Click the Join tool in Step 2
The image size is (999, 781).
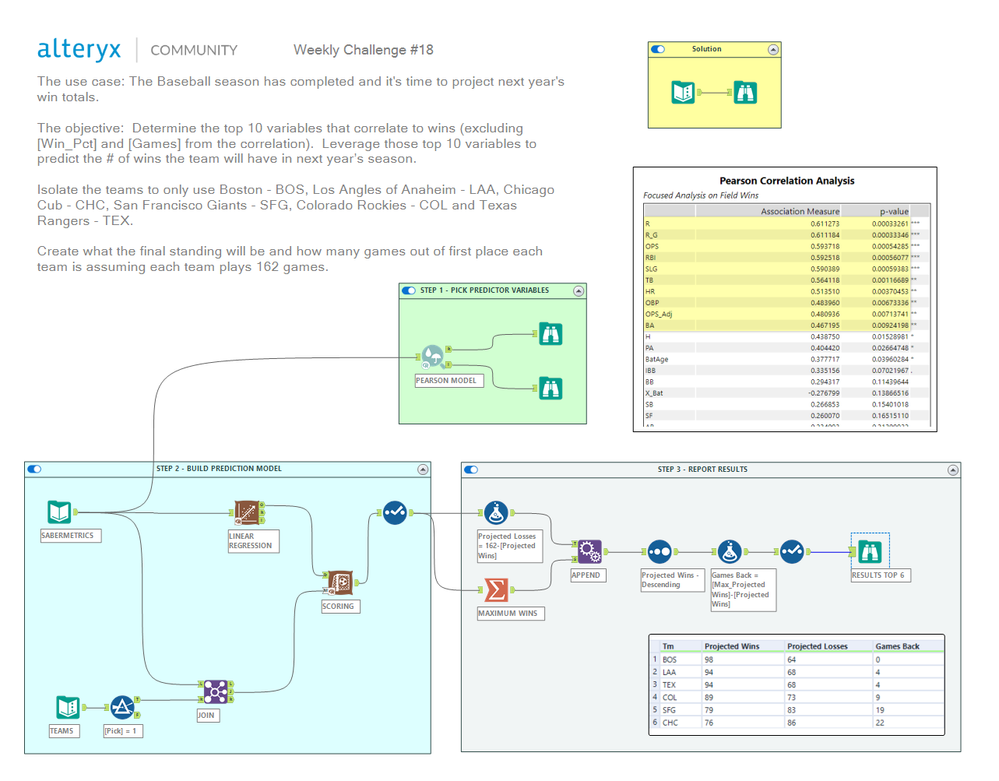(215, 691)
